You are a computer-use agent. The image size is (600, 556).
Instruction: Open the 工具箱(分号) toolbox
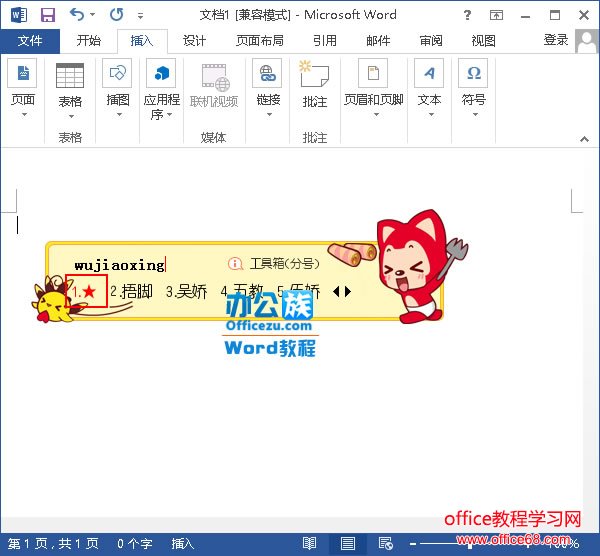pyautogui.click(x=274, y=263)
